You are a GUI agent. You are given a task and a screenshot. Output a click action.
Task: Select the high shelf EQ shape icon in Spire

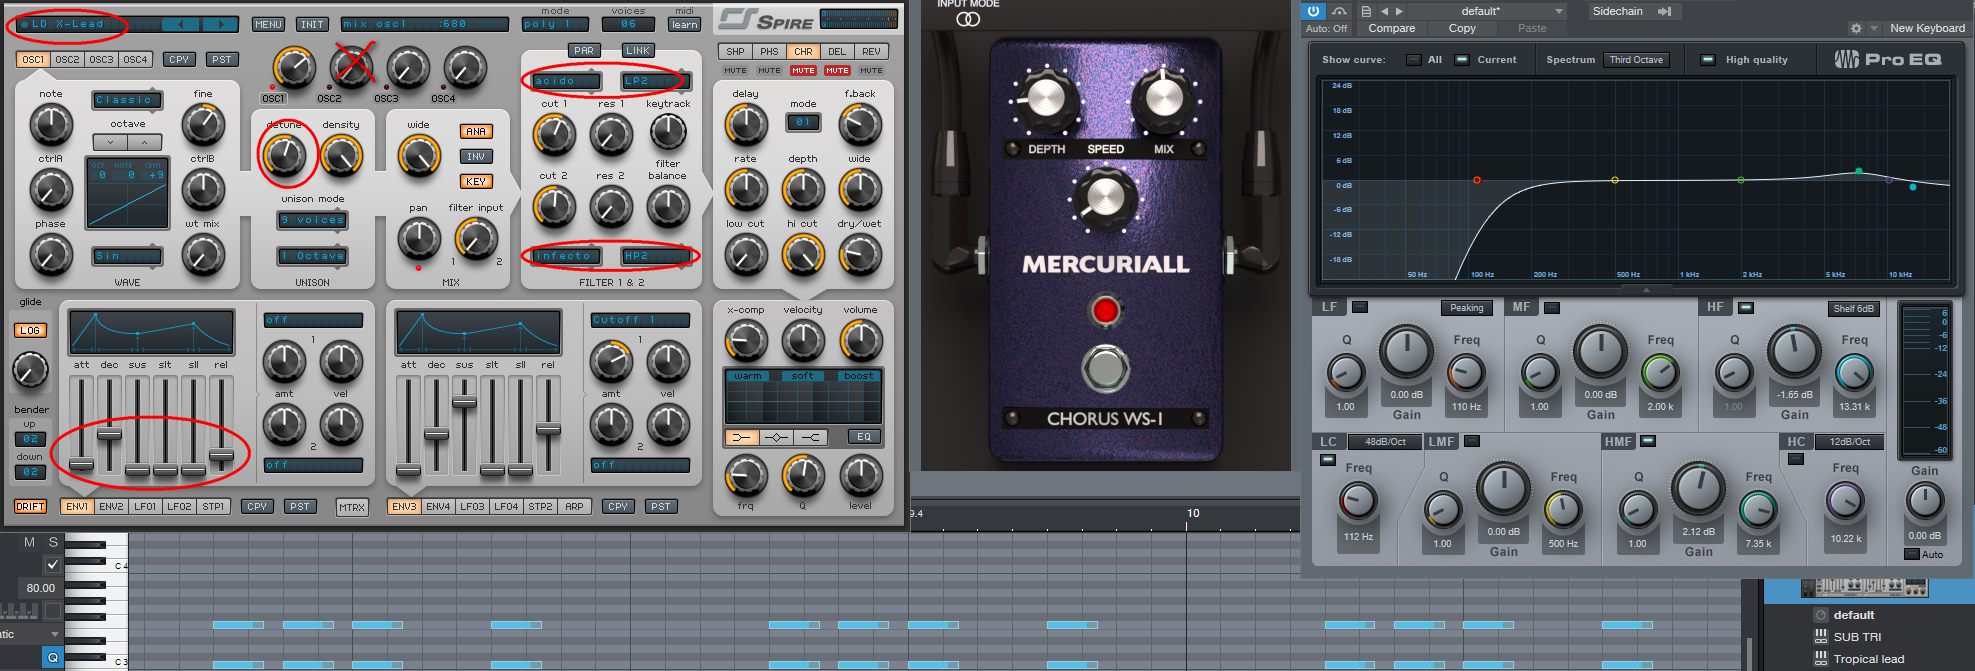[811, 437]
